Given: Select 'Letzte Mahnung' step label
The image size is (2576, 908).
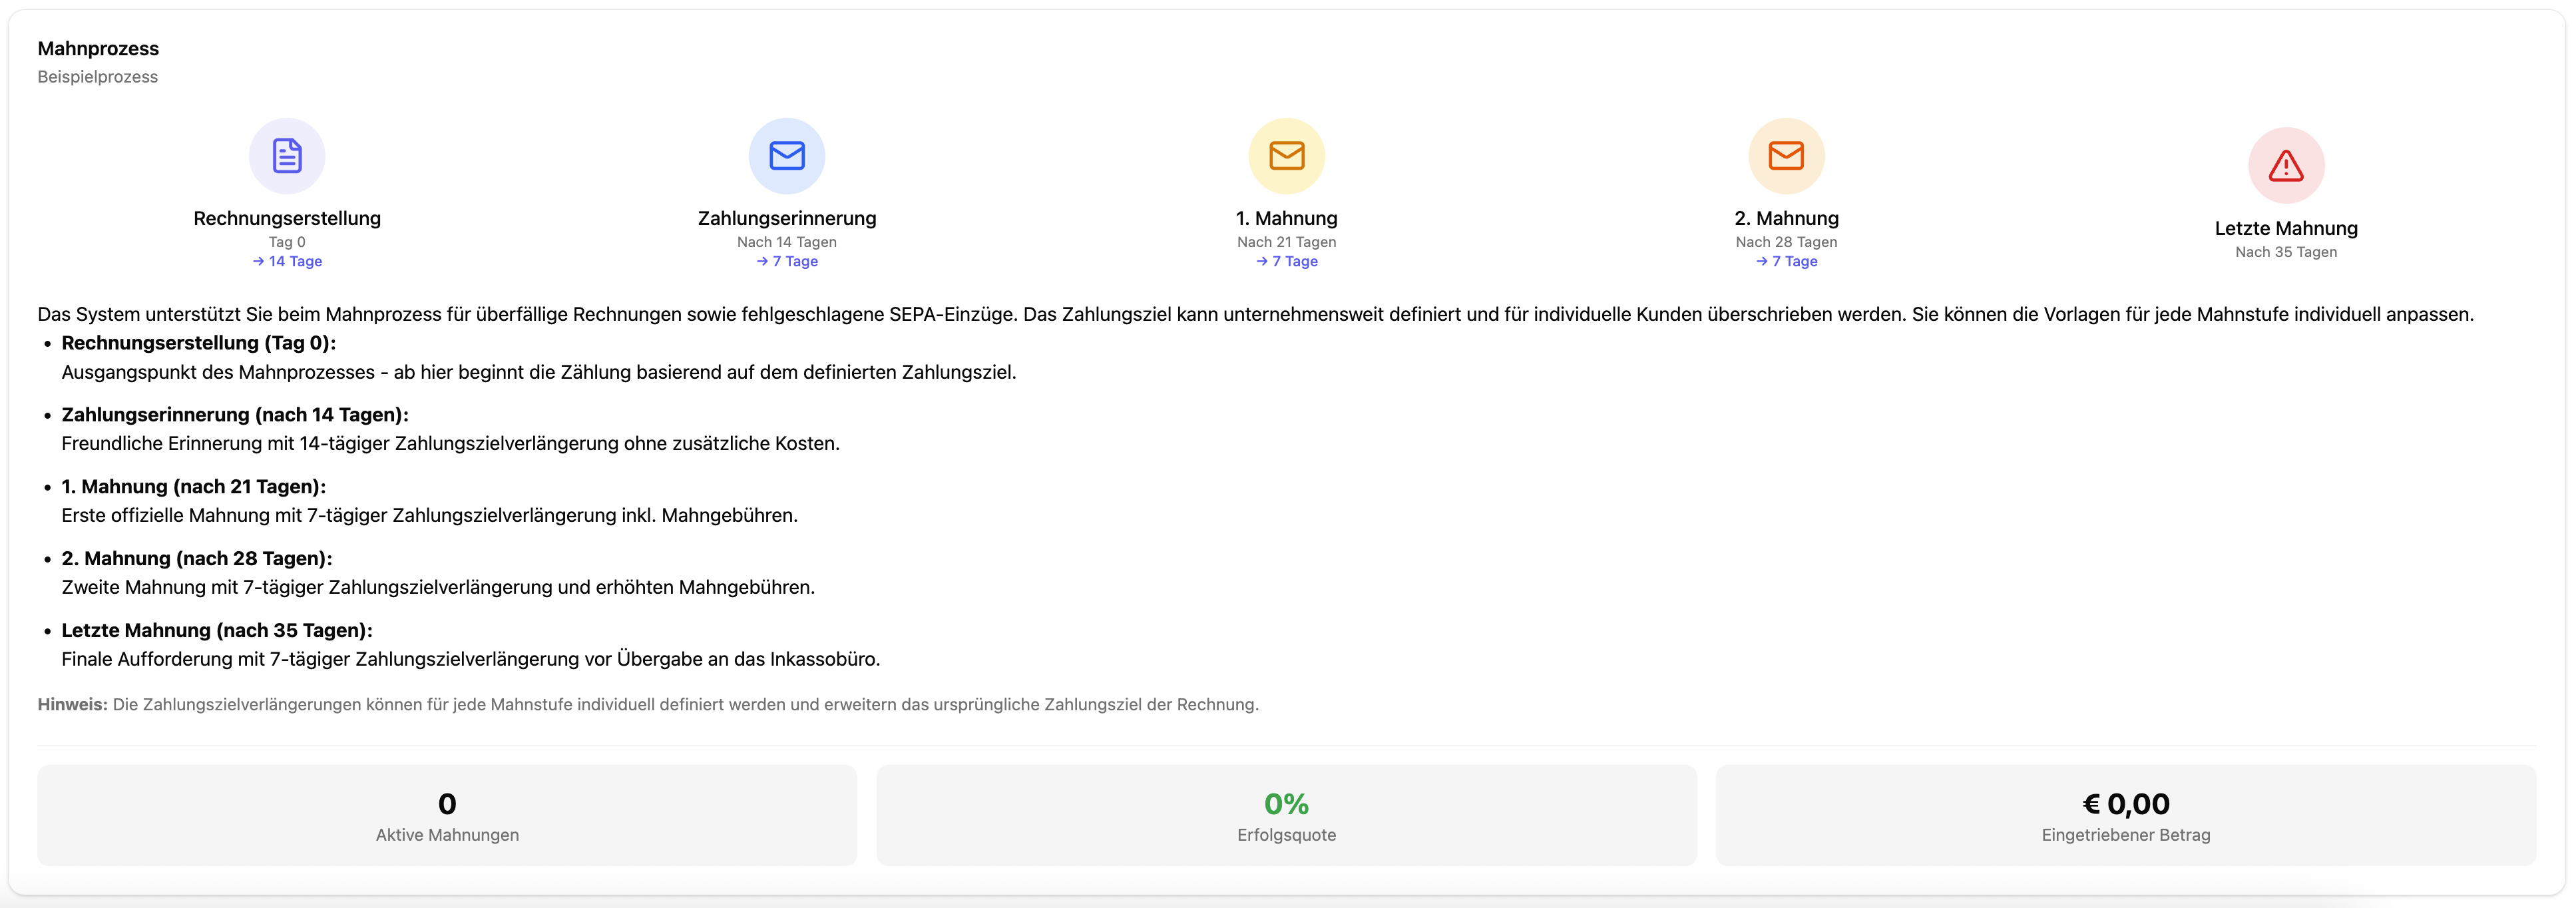Looking at the screenshot, I should tap(2285, 228).
